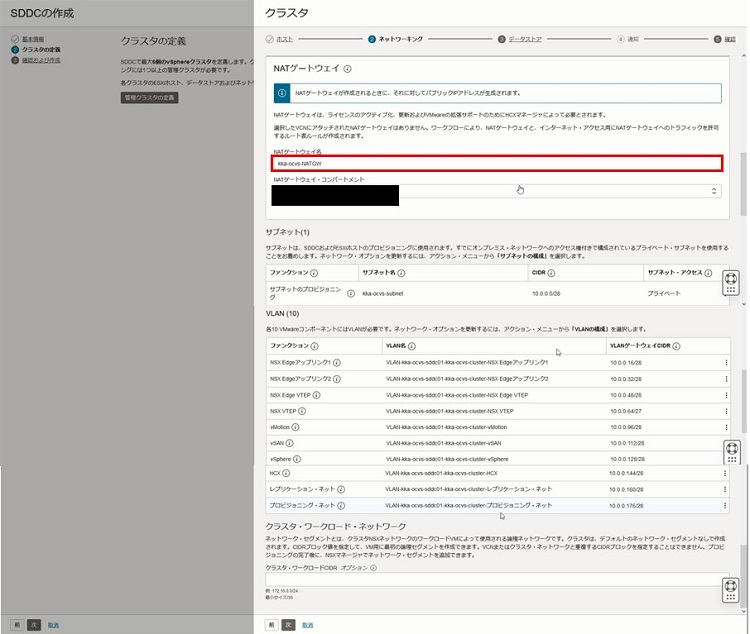The width and height of the screenshot is (750, 634).
Task: Click the 取消 link in the cluster panel
Action: click(x=306, y=624)
